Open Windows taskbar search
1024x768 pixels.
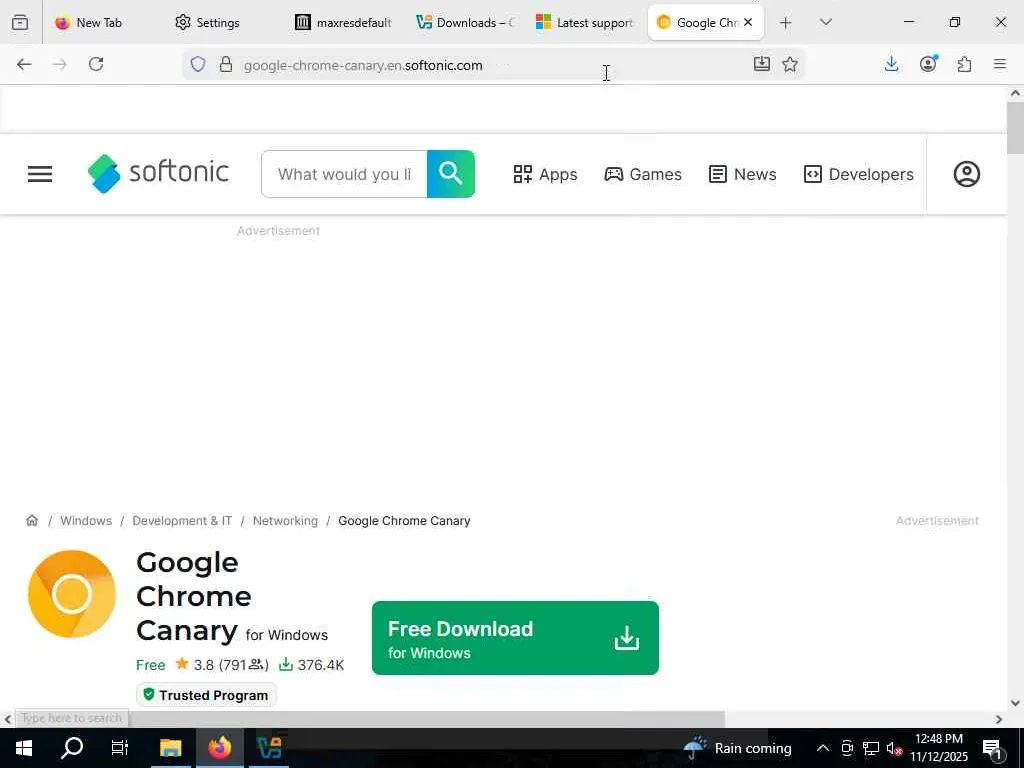tap(72, 748)
